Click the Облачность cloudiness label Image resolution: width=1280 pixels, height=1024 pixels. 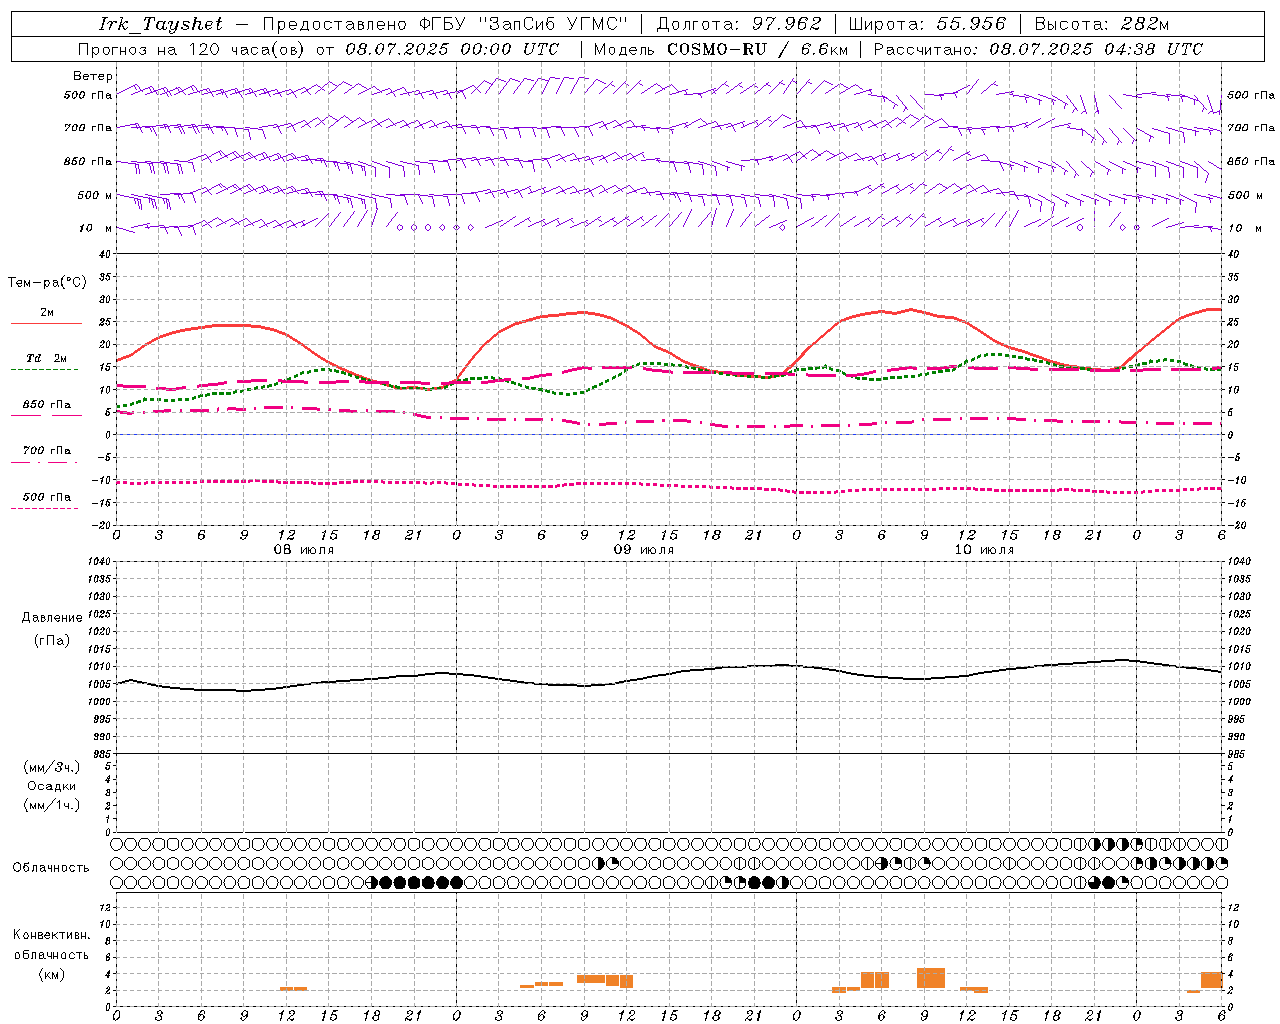pyautogui.click(x=51, y=867)
